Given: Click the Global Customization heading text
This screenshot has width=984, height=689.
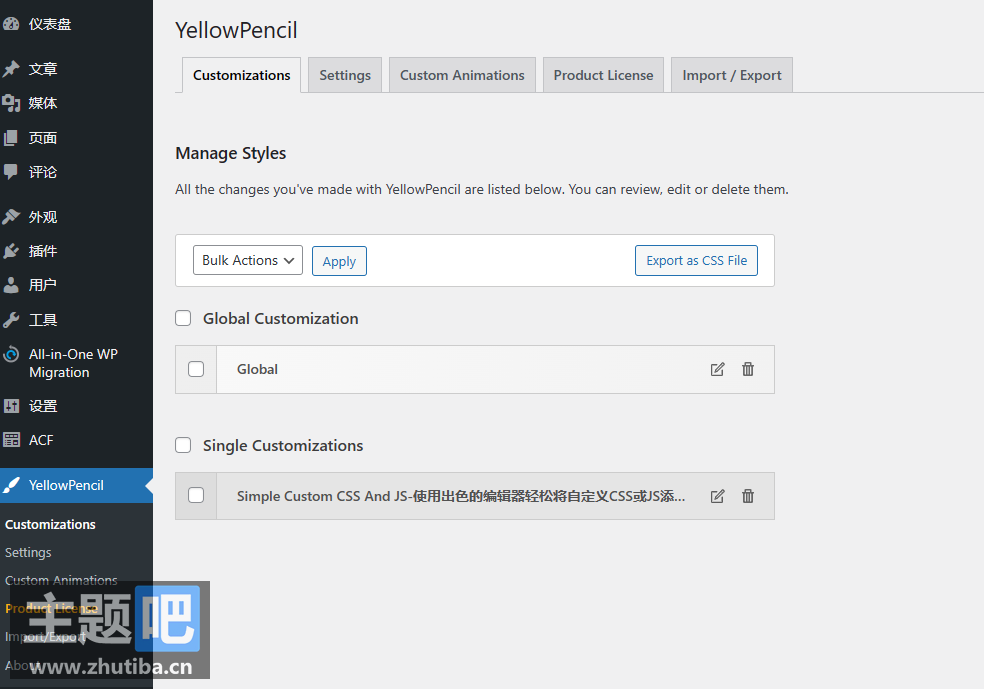Looking at the screenshot, I should [281, 318].
